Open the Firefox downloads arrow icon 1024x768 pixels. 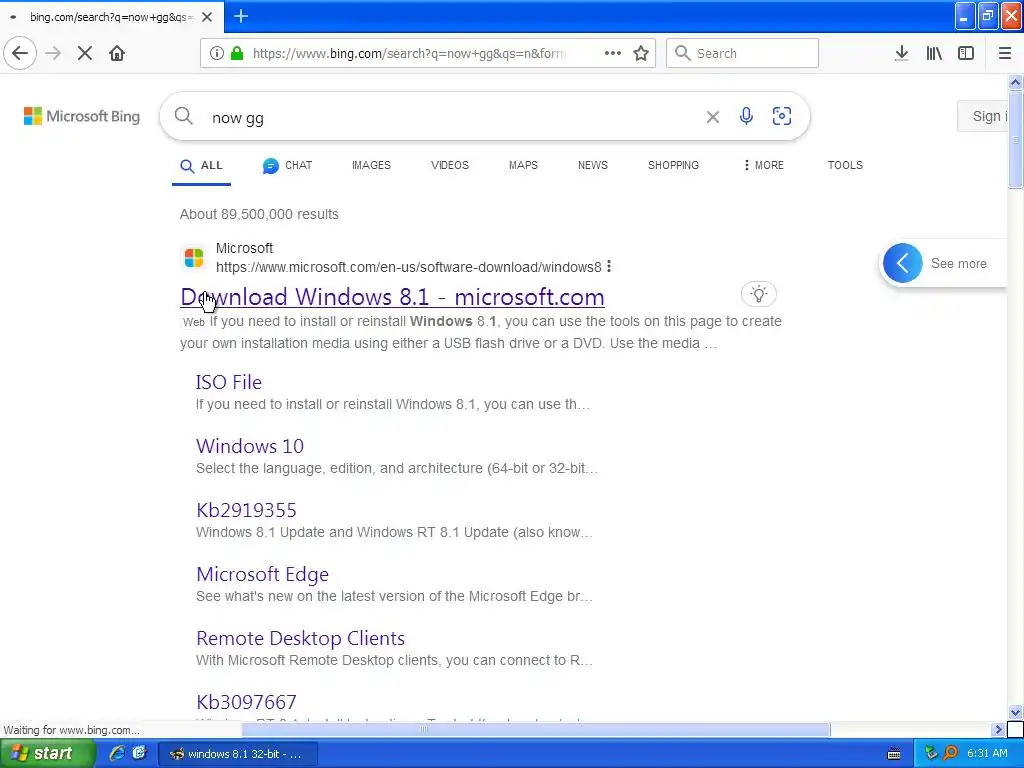pyautogui.click(x=901, y=53)
